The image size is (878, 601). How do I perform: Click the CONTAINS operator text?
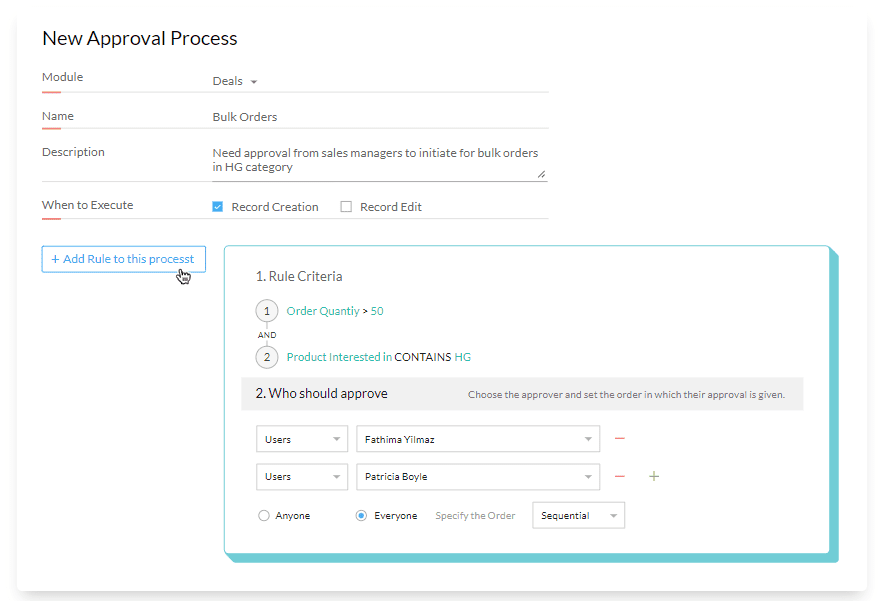point(423,357)
